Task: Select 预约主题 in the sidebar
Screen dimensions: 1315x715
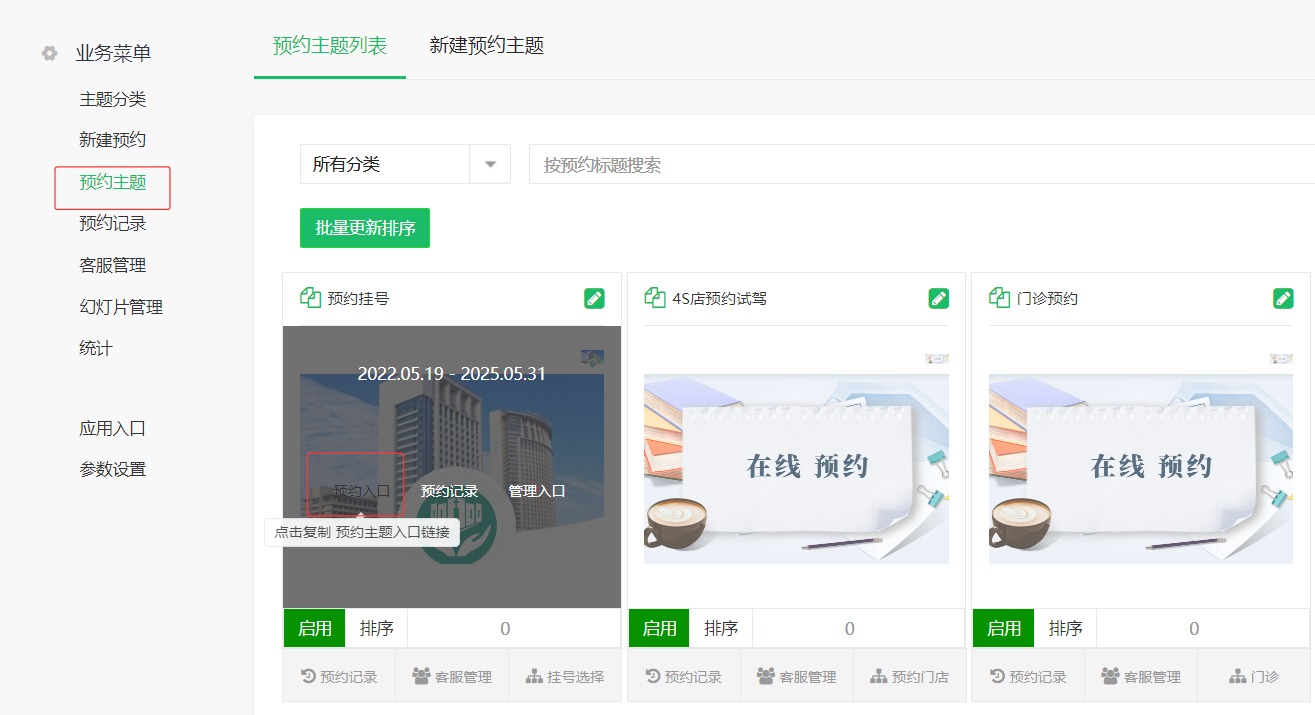Action: click(113, 182)
